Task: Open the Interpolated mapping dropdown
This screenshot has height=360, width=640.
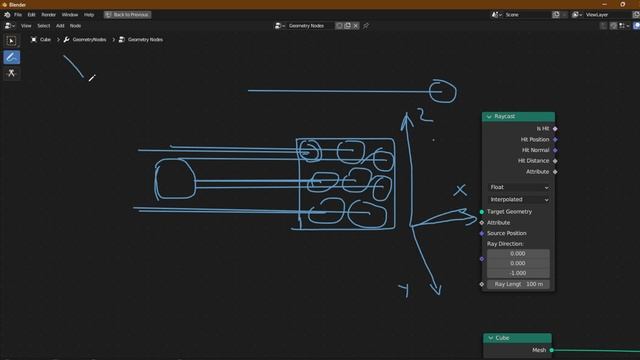Action: coord(519,200)
